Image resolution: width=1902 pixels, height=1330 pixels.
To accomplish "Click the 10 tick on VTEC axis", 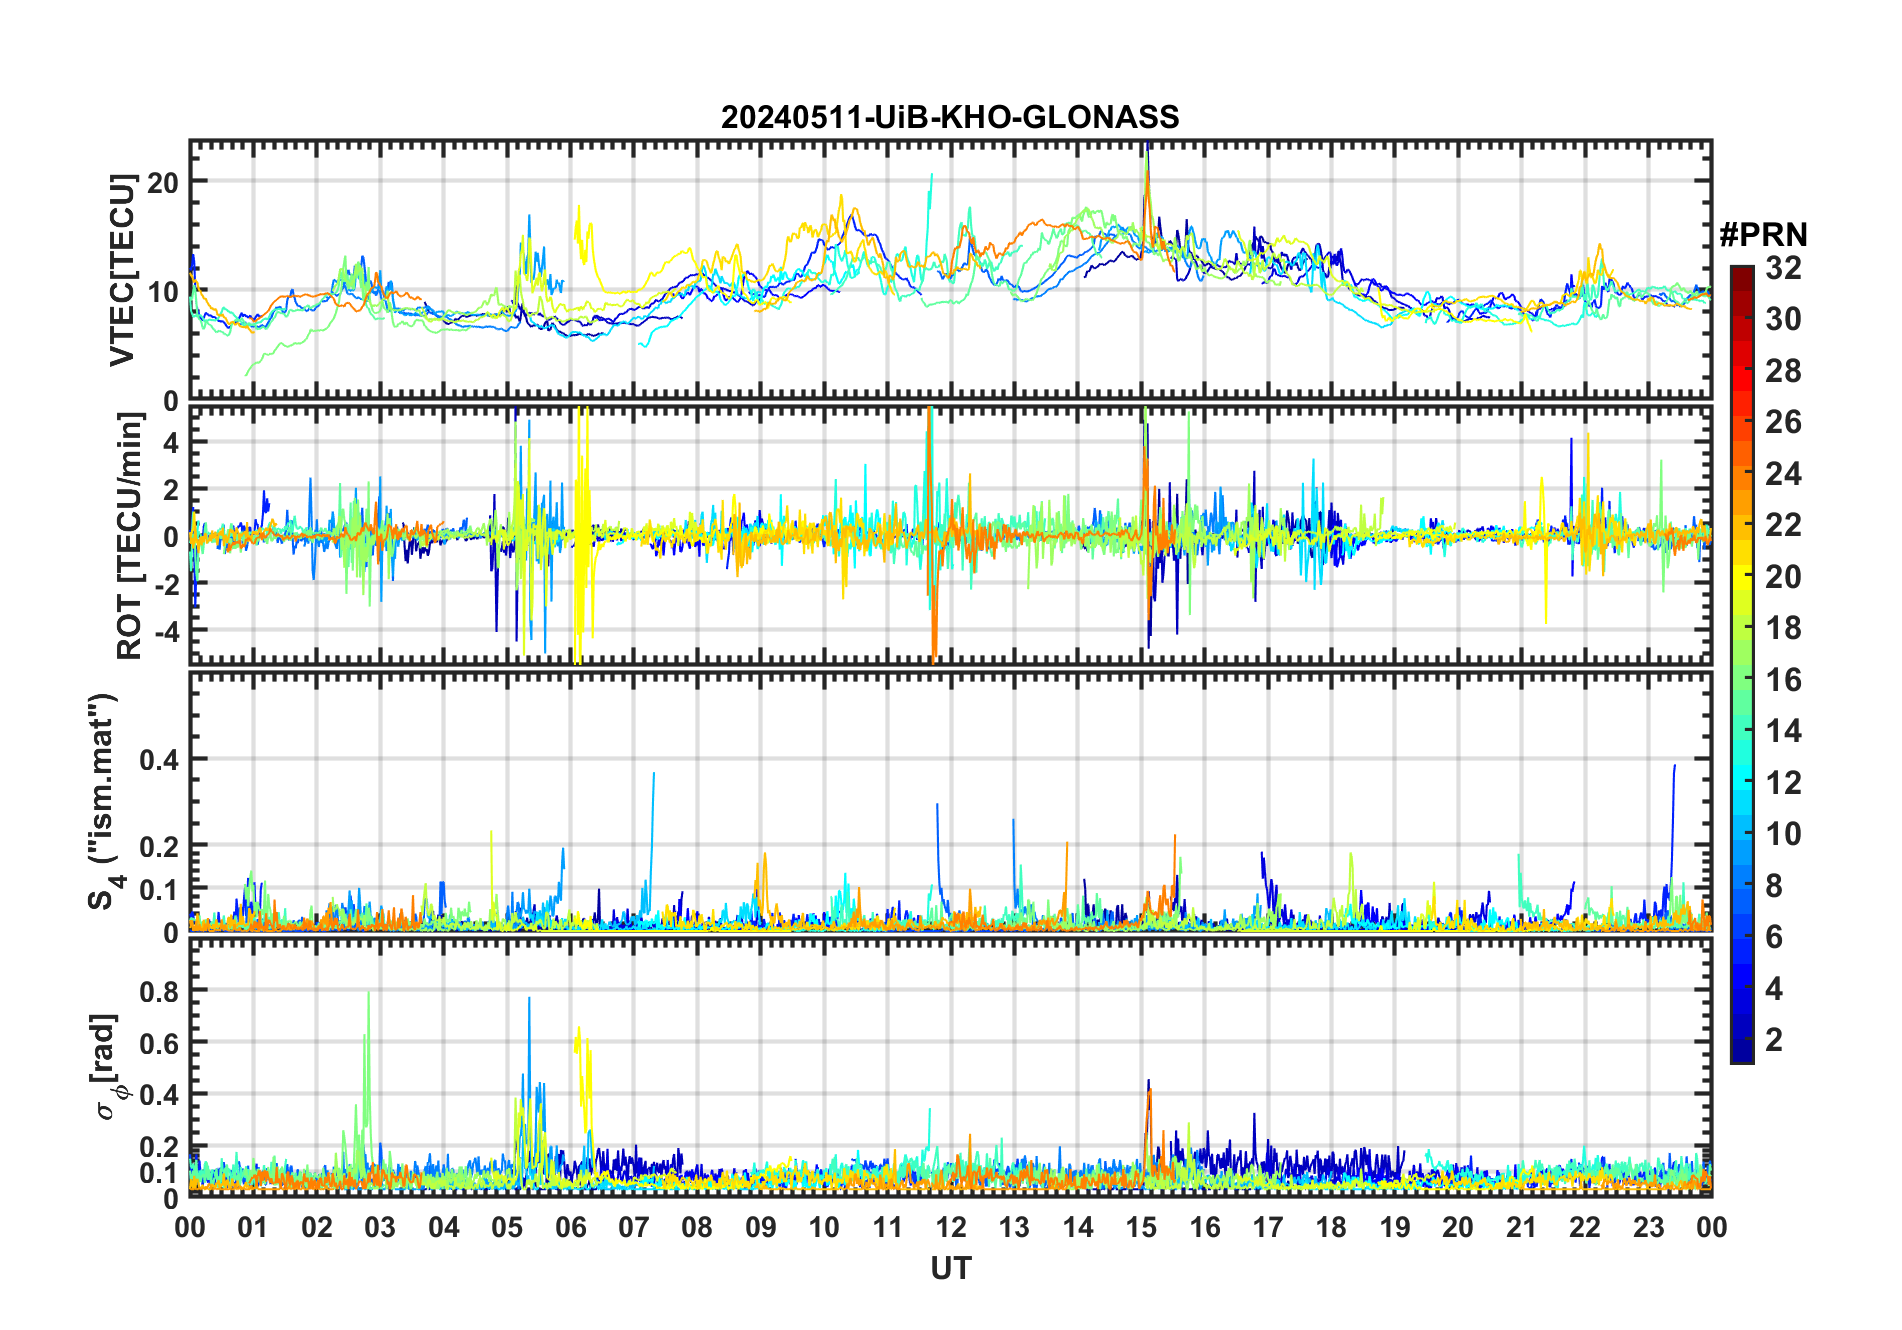I will click(163, 292).
